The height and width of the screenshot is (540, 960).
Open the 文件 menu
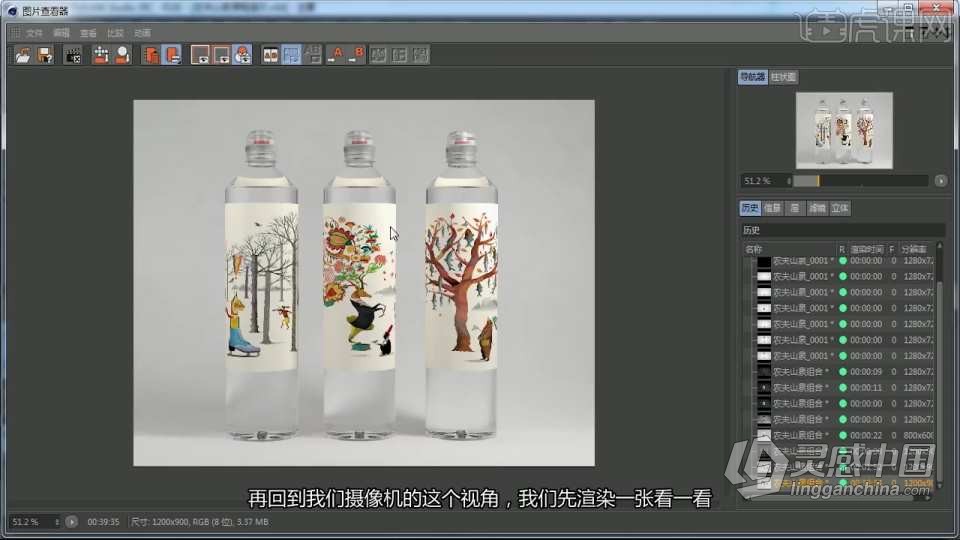pos(34,33)
